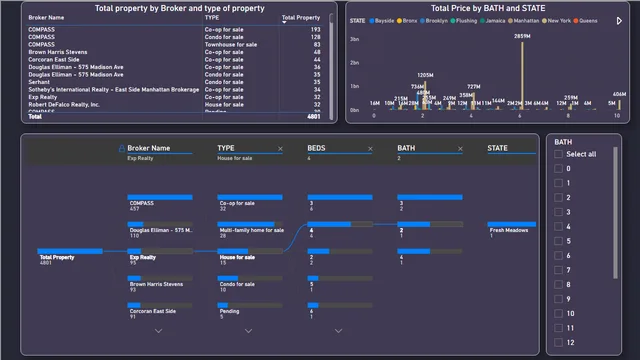Screen dimensions: 640x360
Task: Click COMPASS Townhouse for sale row
Action: [x=174, y=44]
